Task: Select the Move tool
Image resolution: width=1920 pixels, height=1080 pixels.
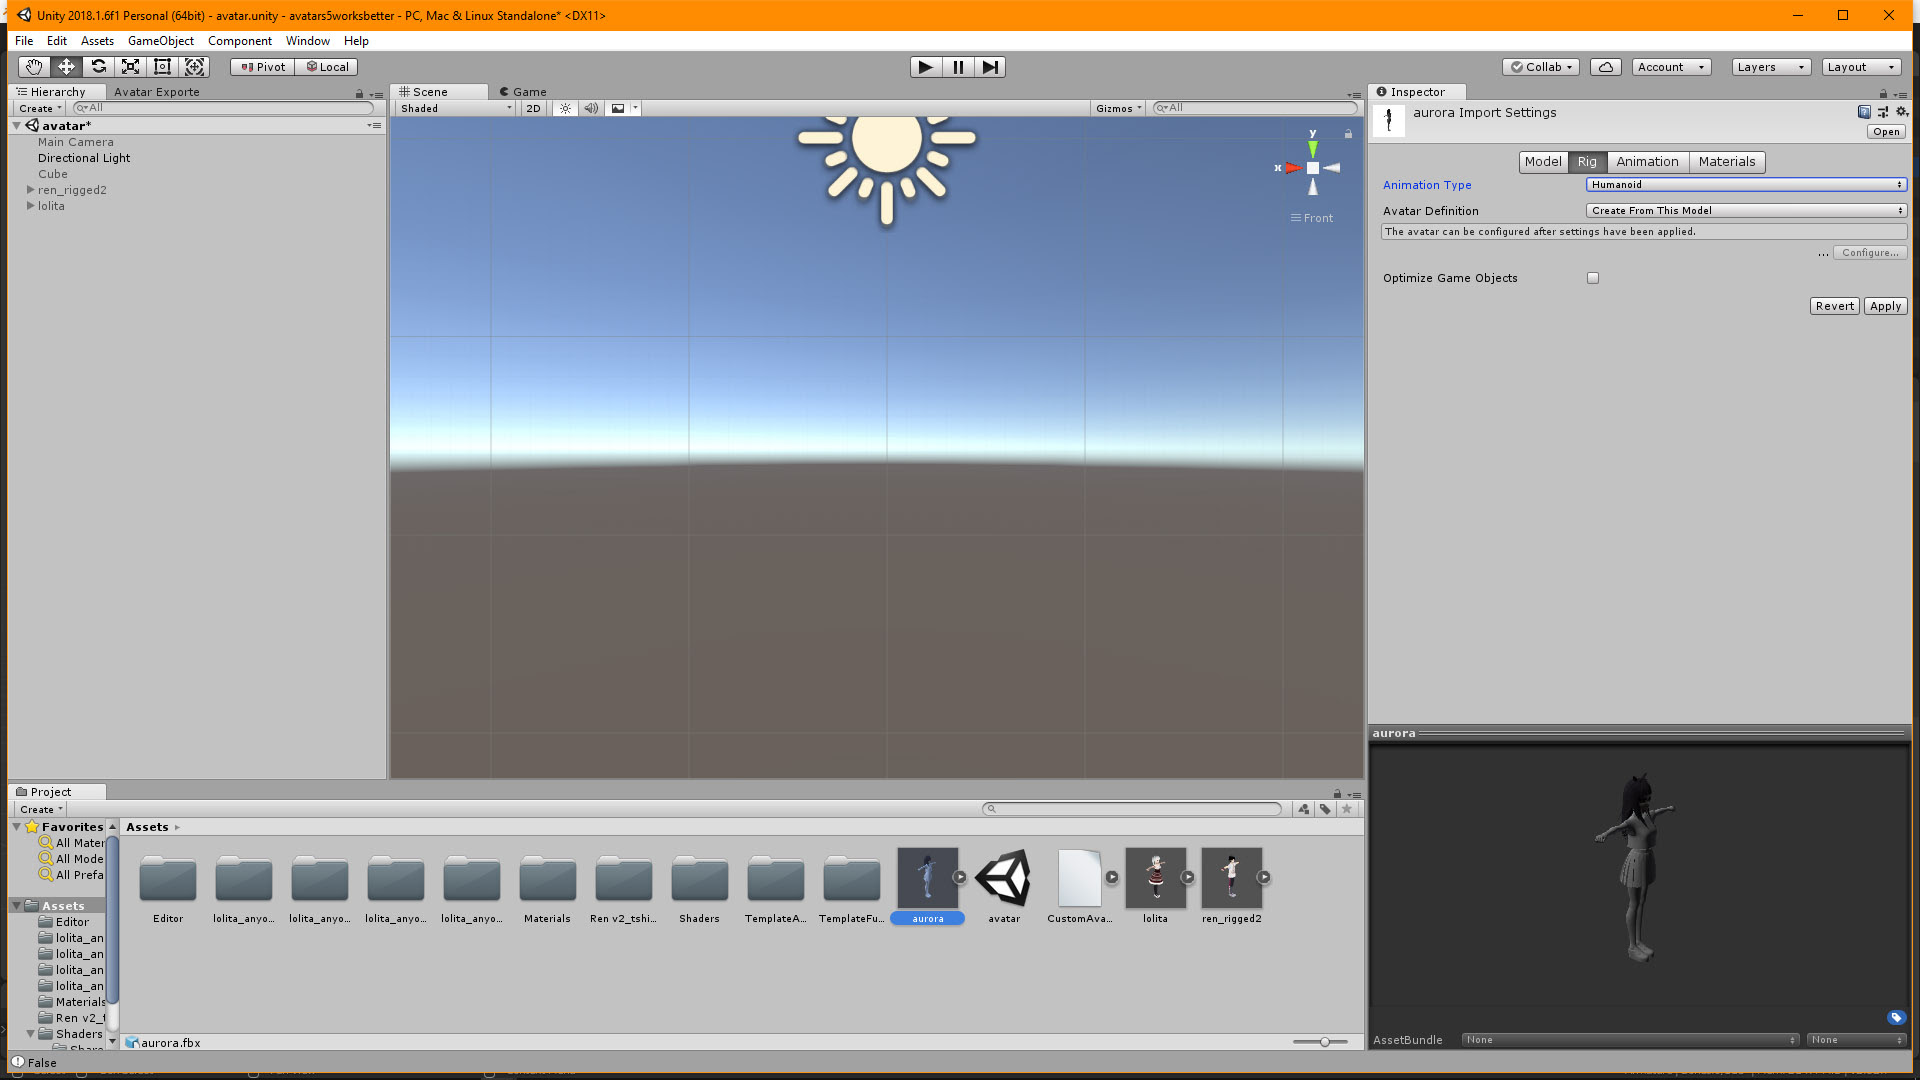Action: (66, 67)
